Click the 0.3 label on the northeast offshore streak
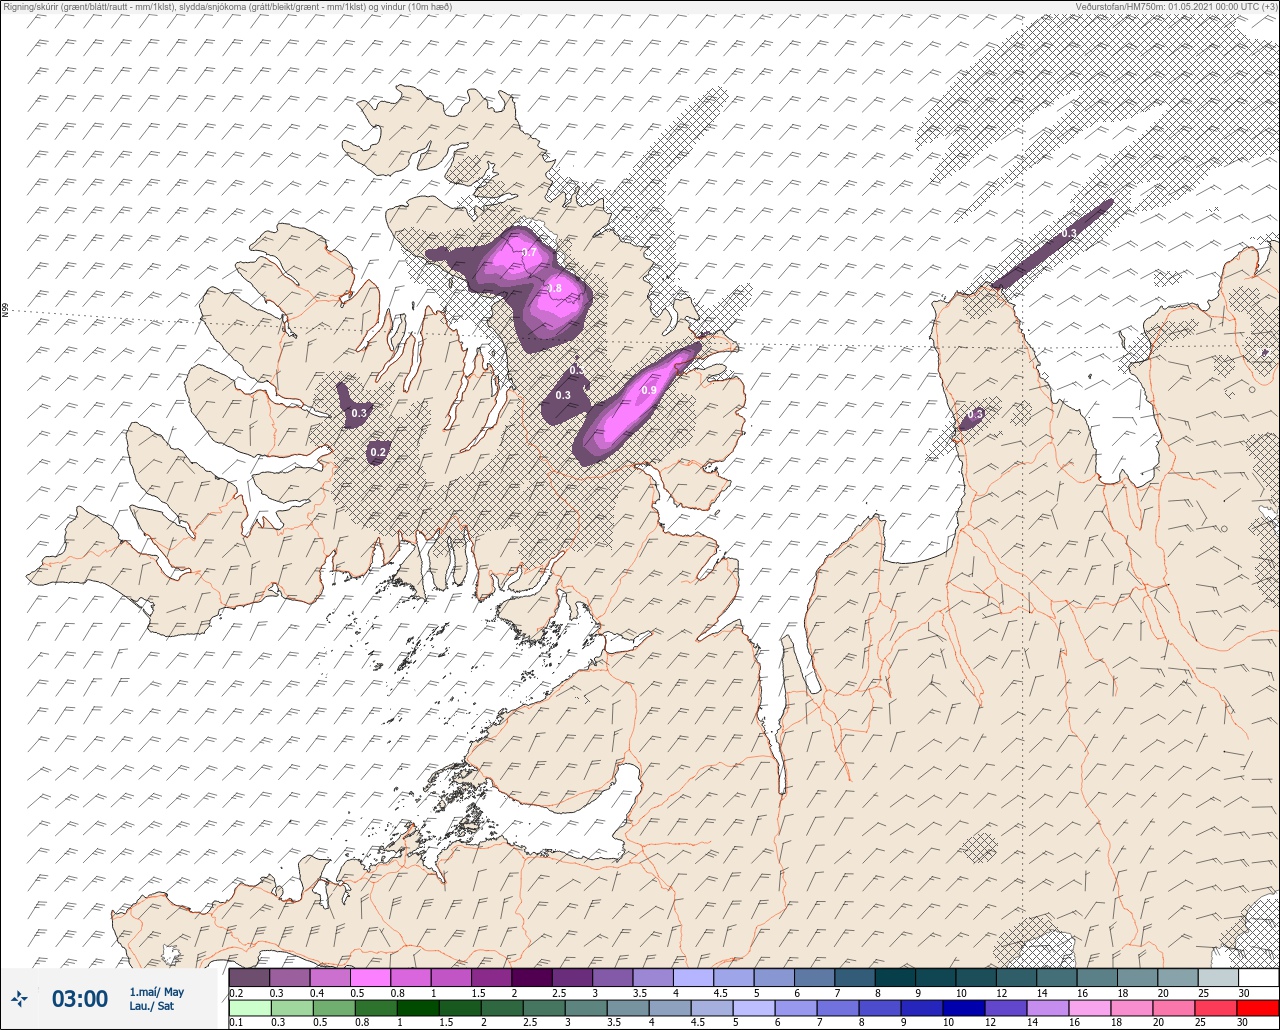The width and height of the screenshot is (1280, 1030). click(1069, 233)
